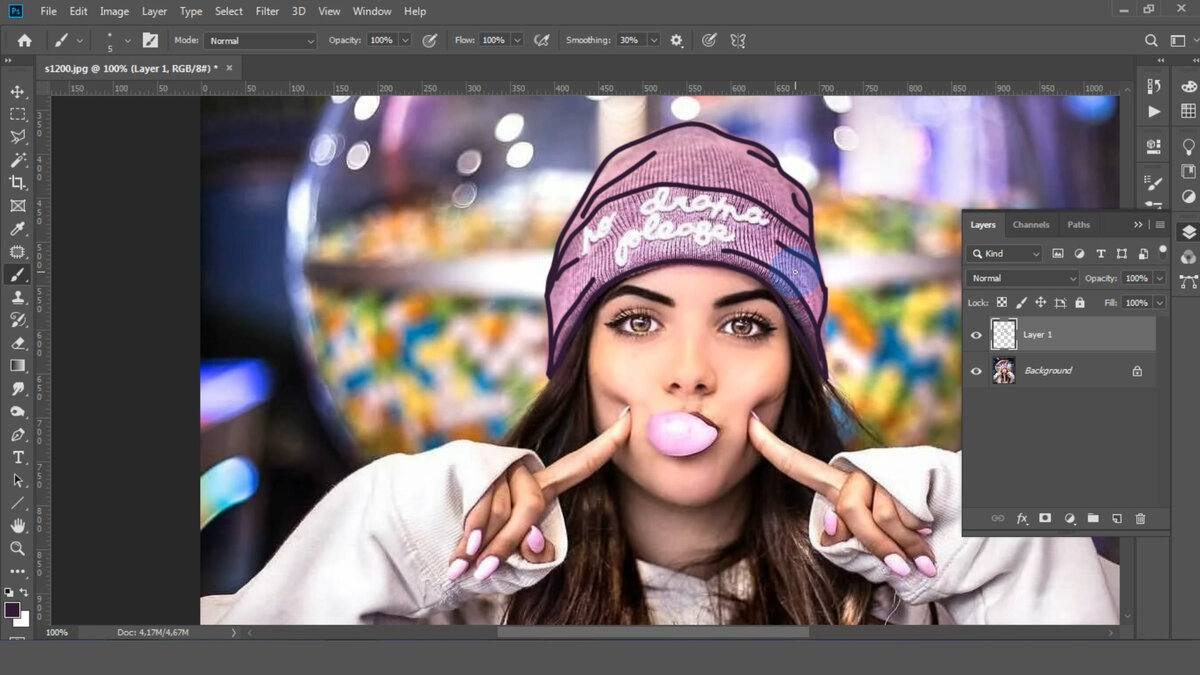
Task: Click the Home button in options bar
Action: (x=25, y=41)
